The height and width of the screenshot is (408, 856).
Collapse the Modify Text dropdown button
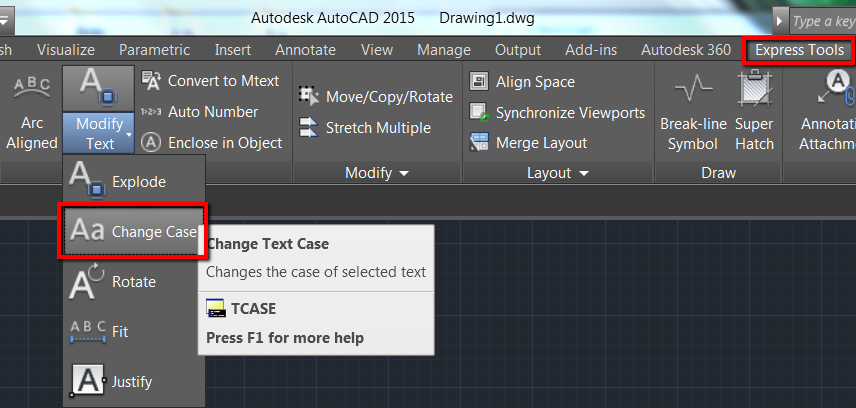pos(100,135)
